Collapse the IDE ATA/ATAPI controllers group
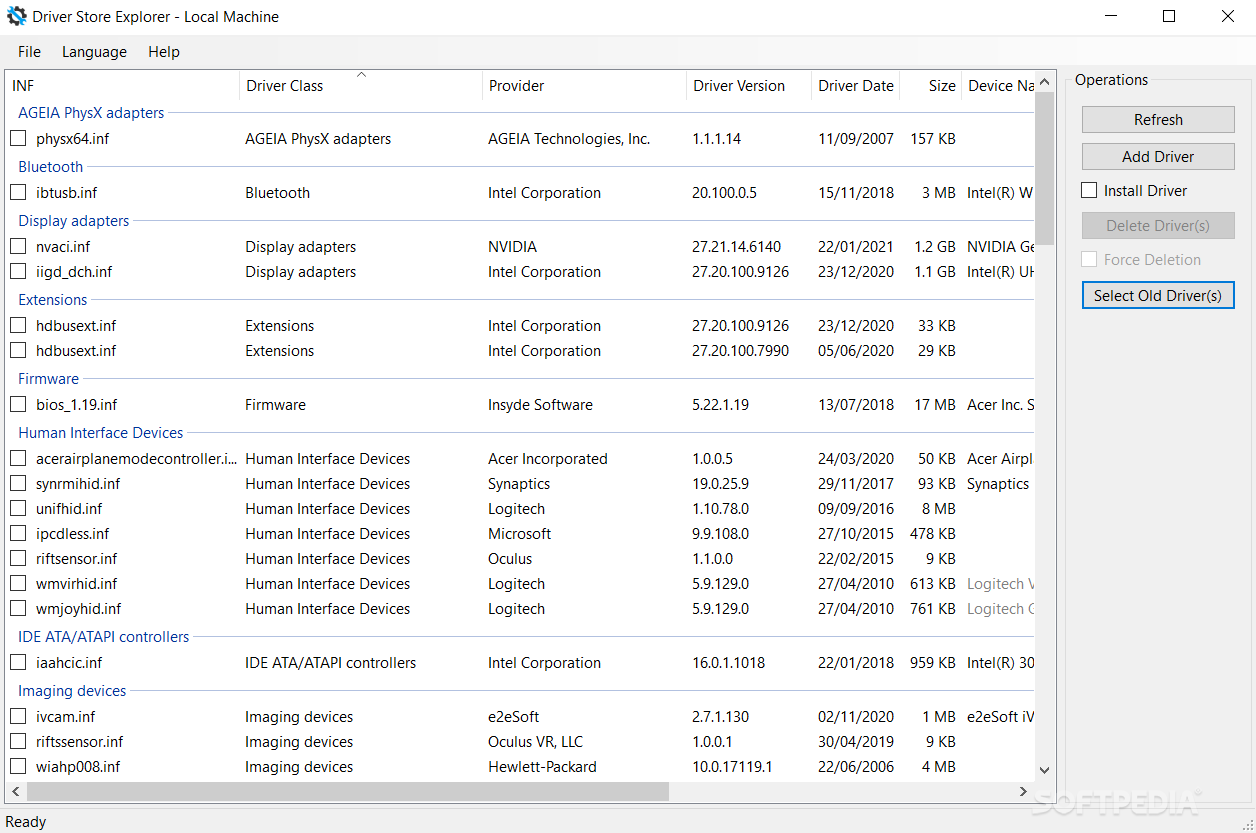This screenshot has width=1256, height=833. [104, 637]
